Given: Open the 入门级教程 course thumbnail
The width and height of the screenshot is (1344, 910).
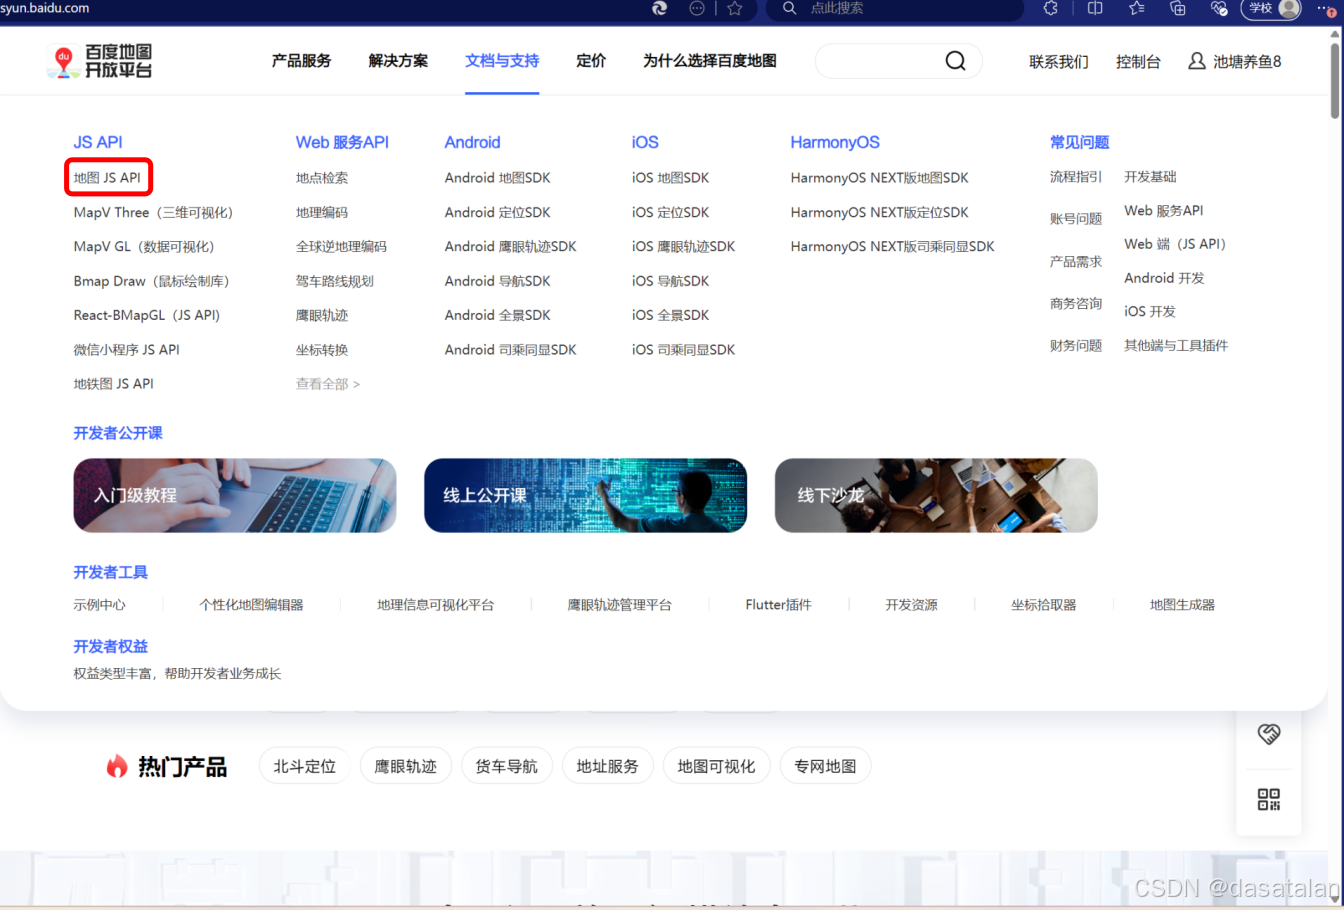Looking at the screenshot, I should click(235, 495).
